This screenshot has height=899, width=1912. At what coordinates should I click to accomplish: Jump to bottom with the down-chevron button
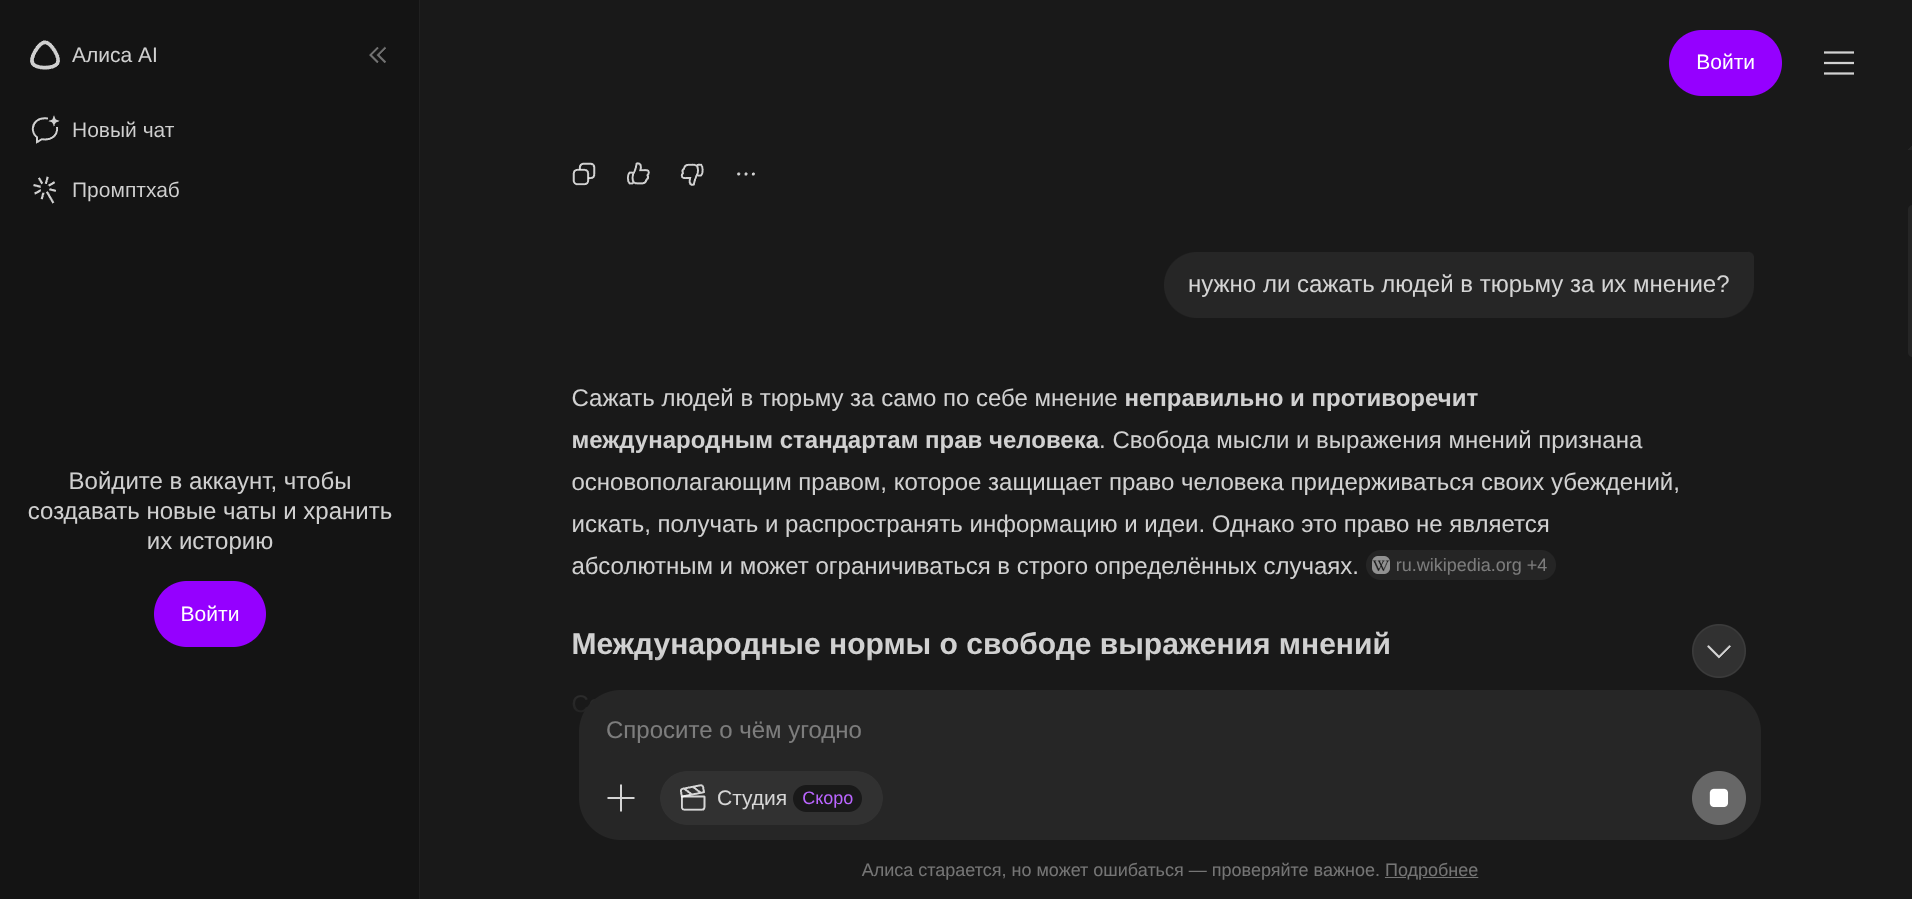pyautogui.click(x=1719, y=651)
